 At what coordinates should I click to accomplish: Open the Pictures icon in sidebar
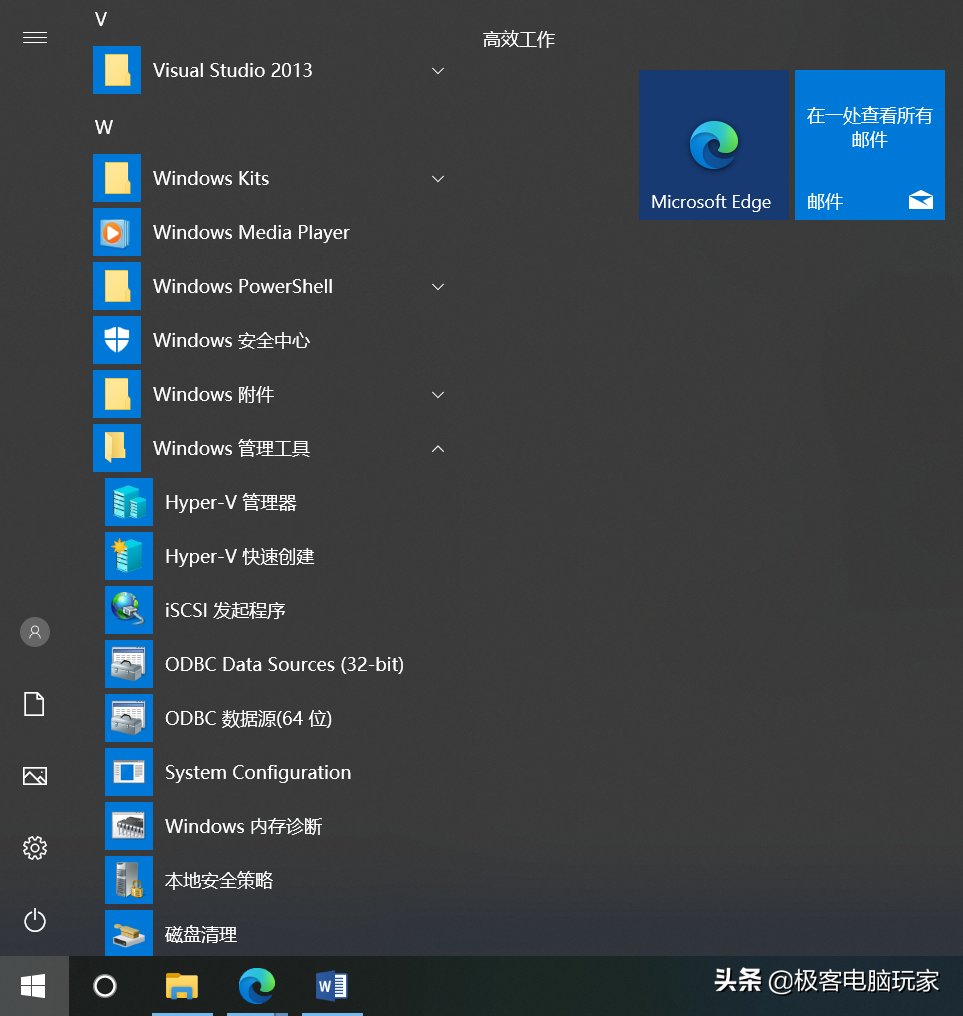tap(35, 776)
